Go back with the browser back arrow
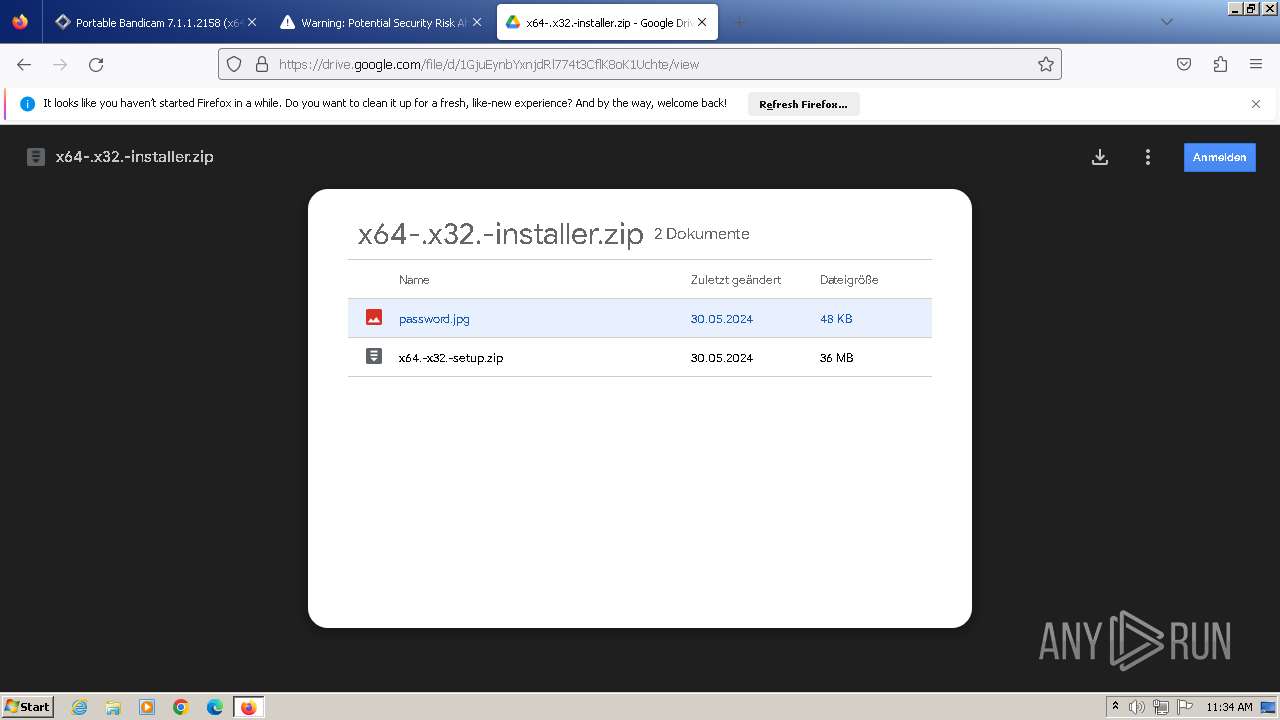1280x720 pixels. pyautogui.click(x=24, y=64)
